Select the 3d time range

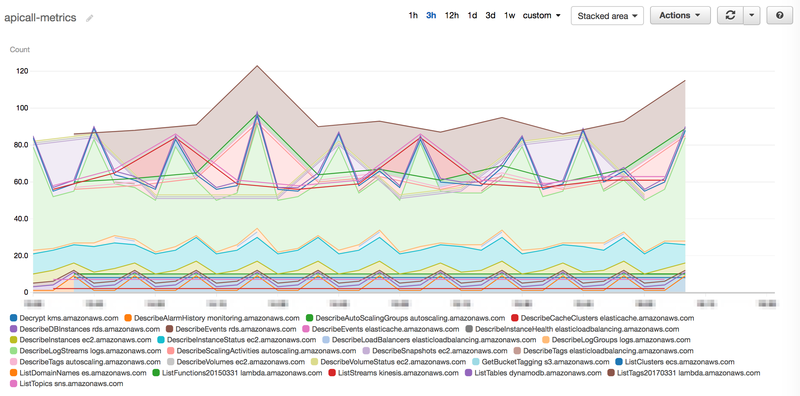[x=490, y=15]
